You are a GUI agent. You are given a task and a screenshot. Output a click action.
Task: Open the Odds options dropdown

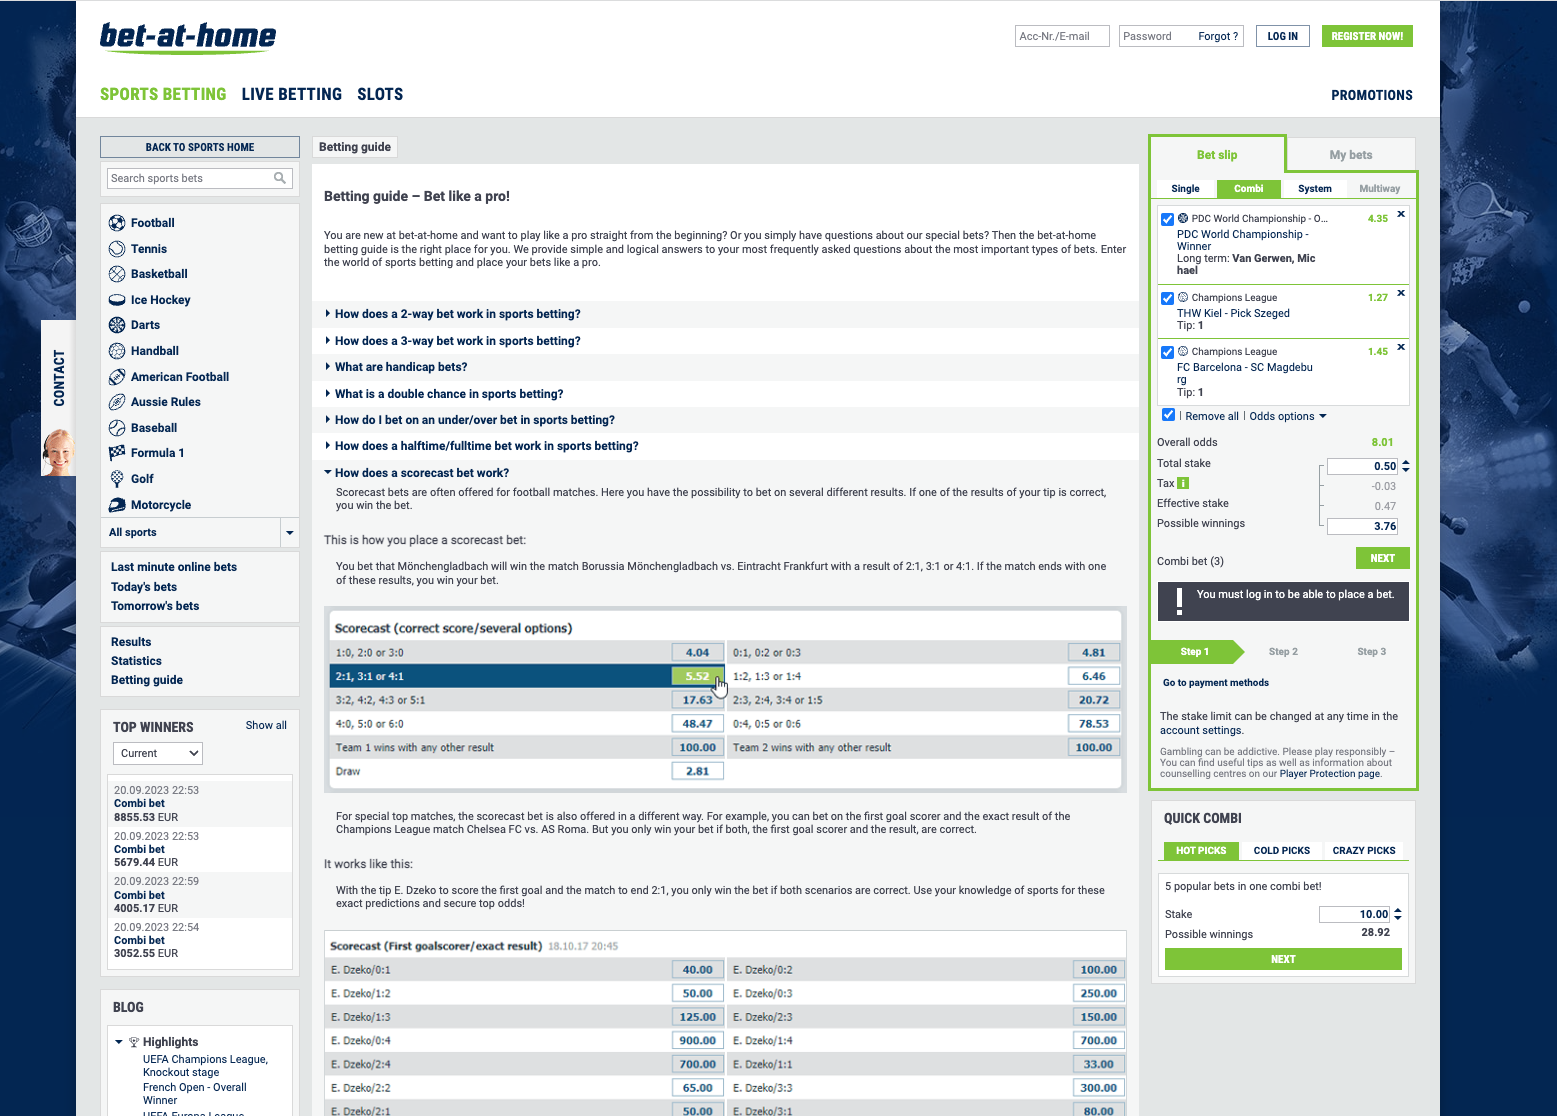pos(1288,416)
